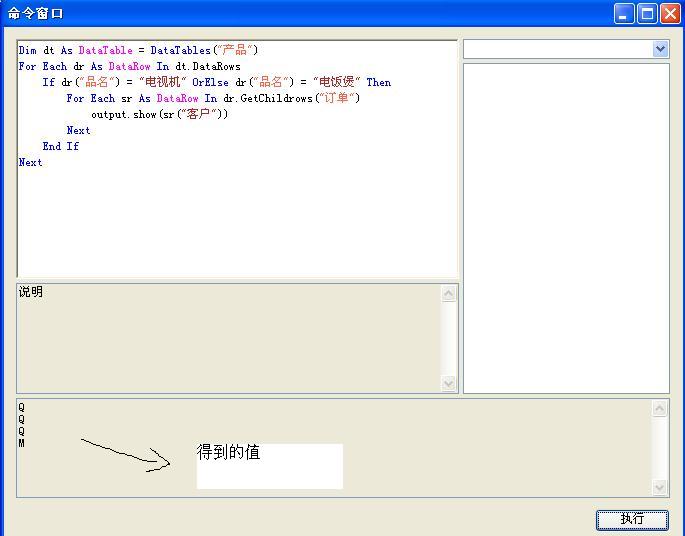Click the 'GetChildrows' code line

[213, 98]
